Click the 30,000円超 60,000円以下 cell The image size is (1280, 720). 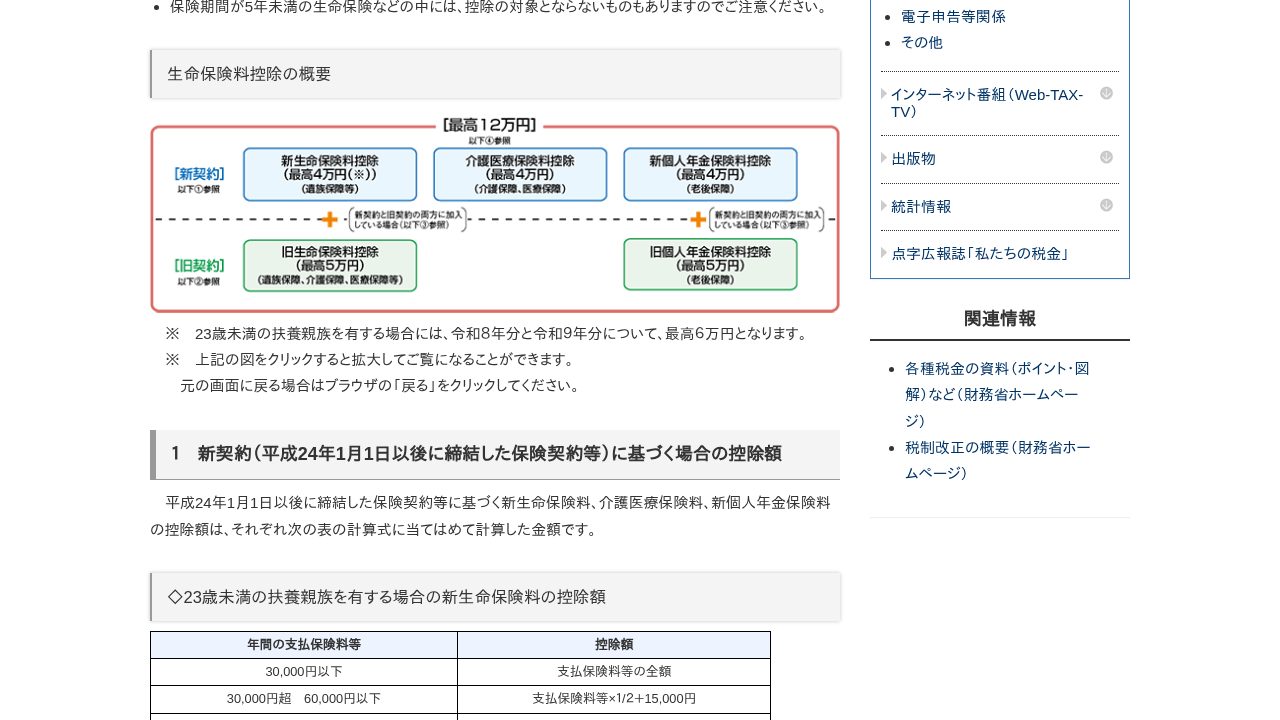tap(304, 699)
